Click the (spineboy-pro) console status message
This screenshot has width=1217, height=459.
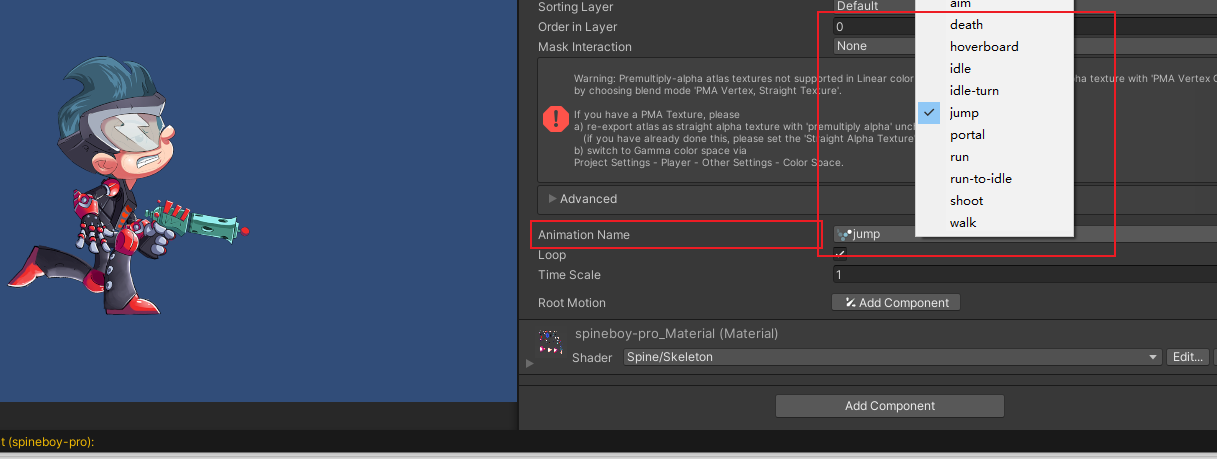(47, 442)
